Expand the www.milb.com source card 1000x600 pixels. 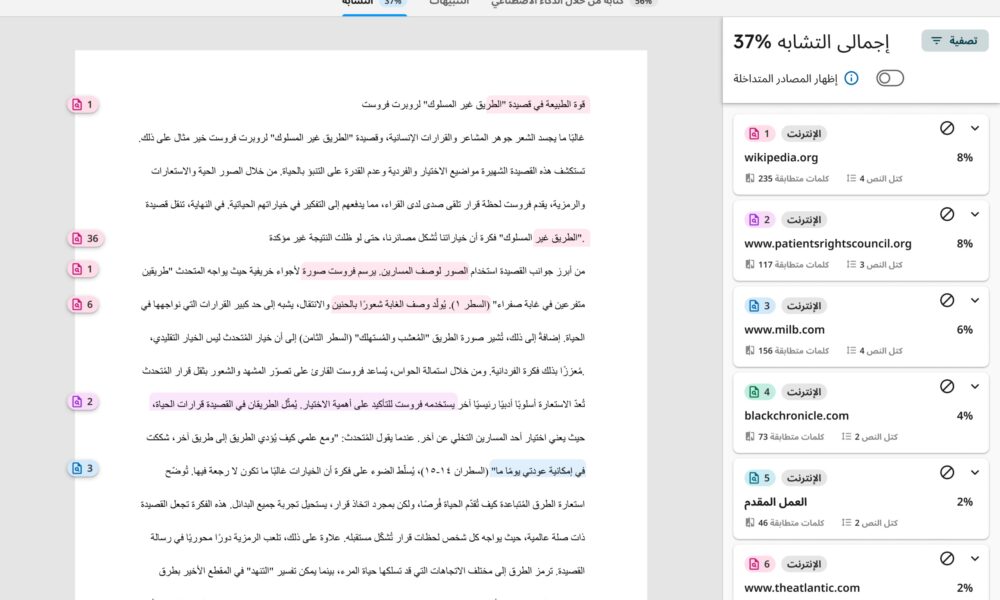(974, 300)
